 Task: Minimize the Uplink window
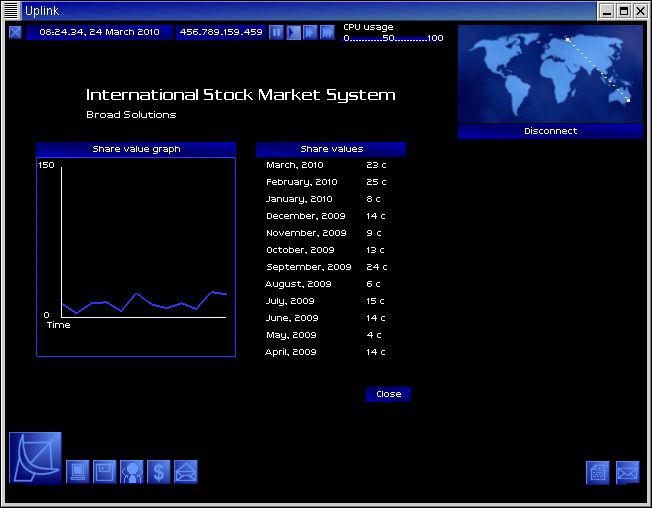click(x=607, y=11)
